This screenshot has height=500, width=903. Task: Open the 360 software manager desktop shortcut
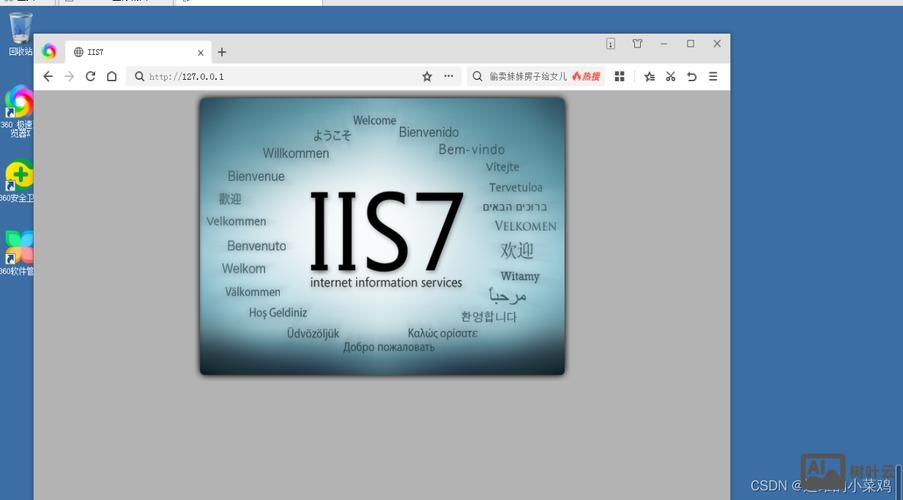[17, 253]
